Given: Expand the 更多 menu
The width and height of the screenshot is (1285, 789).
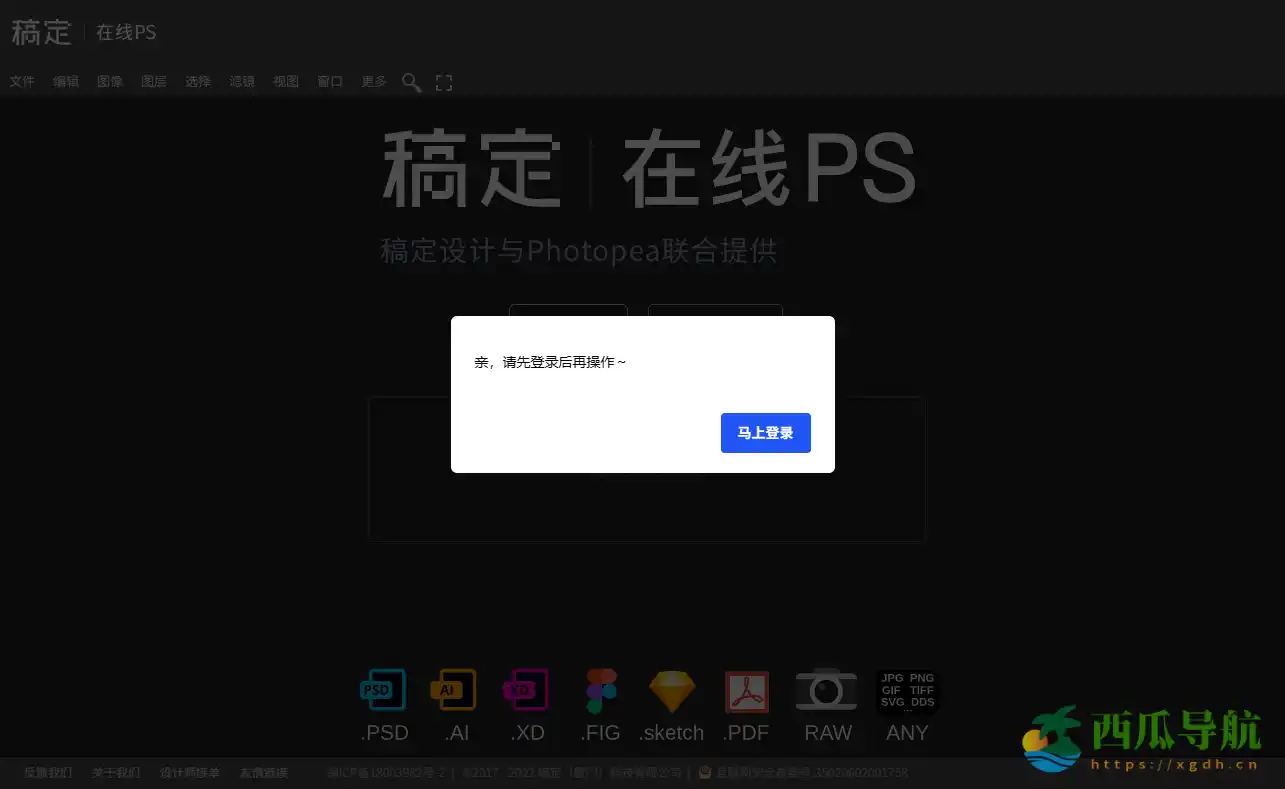Looking at the screenshot, I should 373,81.
